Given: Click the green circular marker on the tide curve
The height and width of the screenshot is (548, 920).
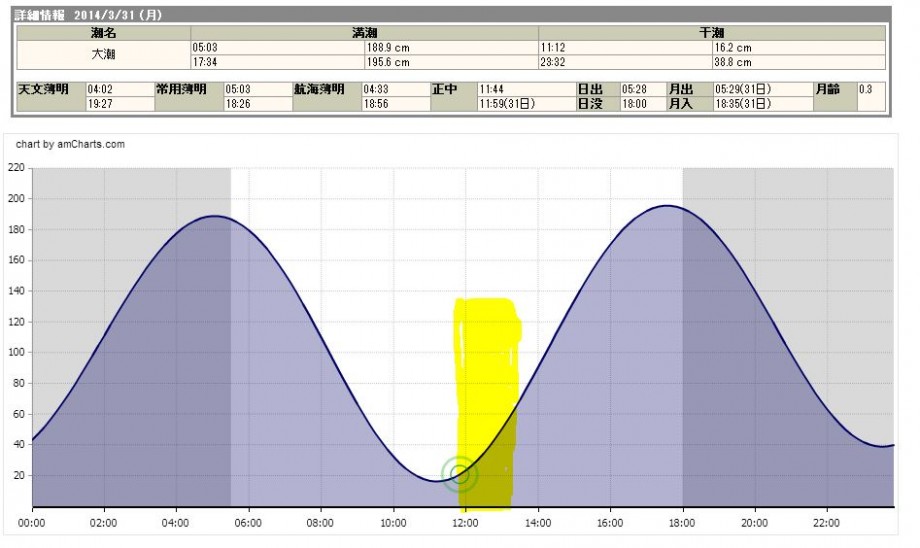Looking at the screenshot, I should (459, 474).
